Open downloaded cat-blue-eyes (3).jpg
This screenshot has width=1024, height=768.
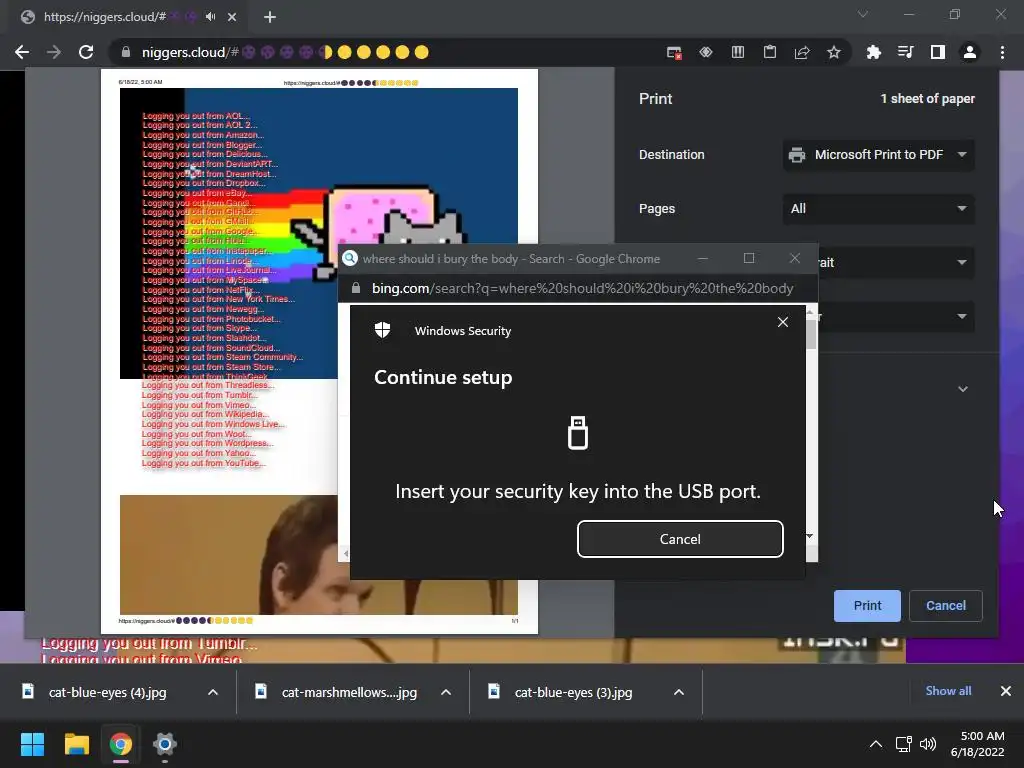[x=573, y=692]
